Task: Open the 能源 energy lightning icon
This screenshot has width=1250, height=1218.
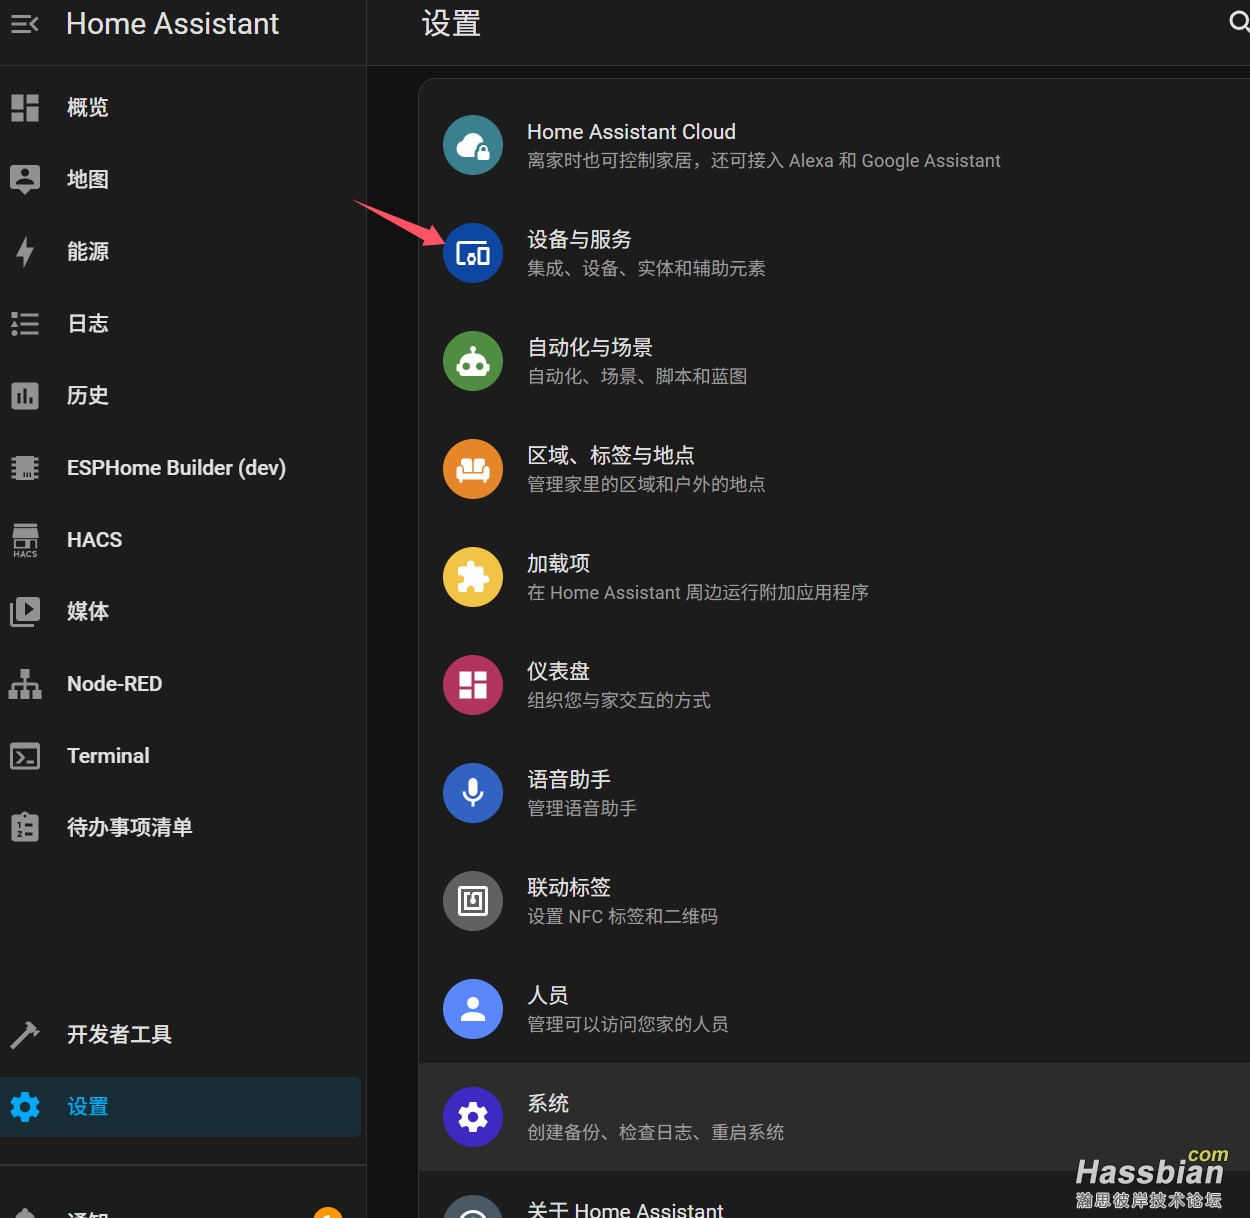Action: click(x=25, y=251)
